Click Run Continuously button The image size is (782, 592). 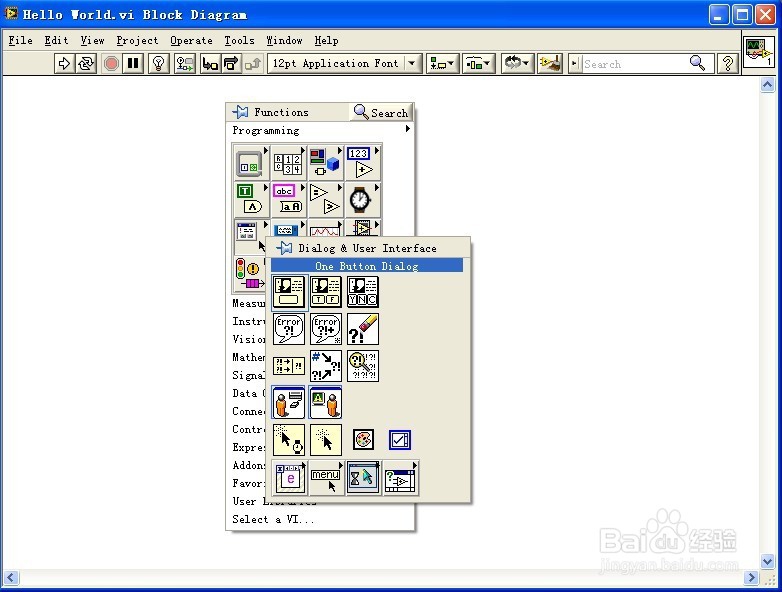pos(86,63)
